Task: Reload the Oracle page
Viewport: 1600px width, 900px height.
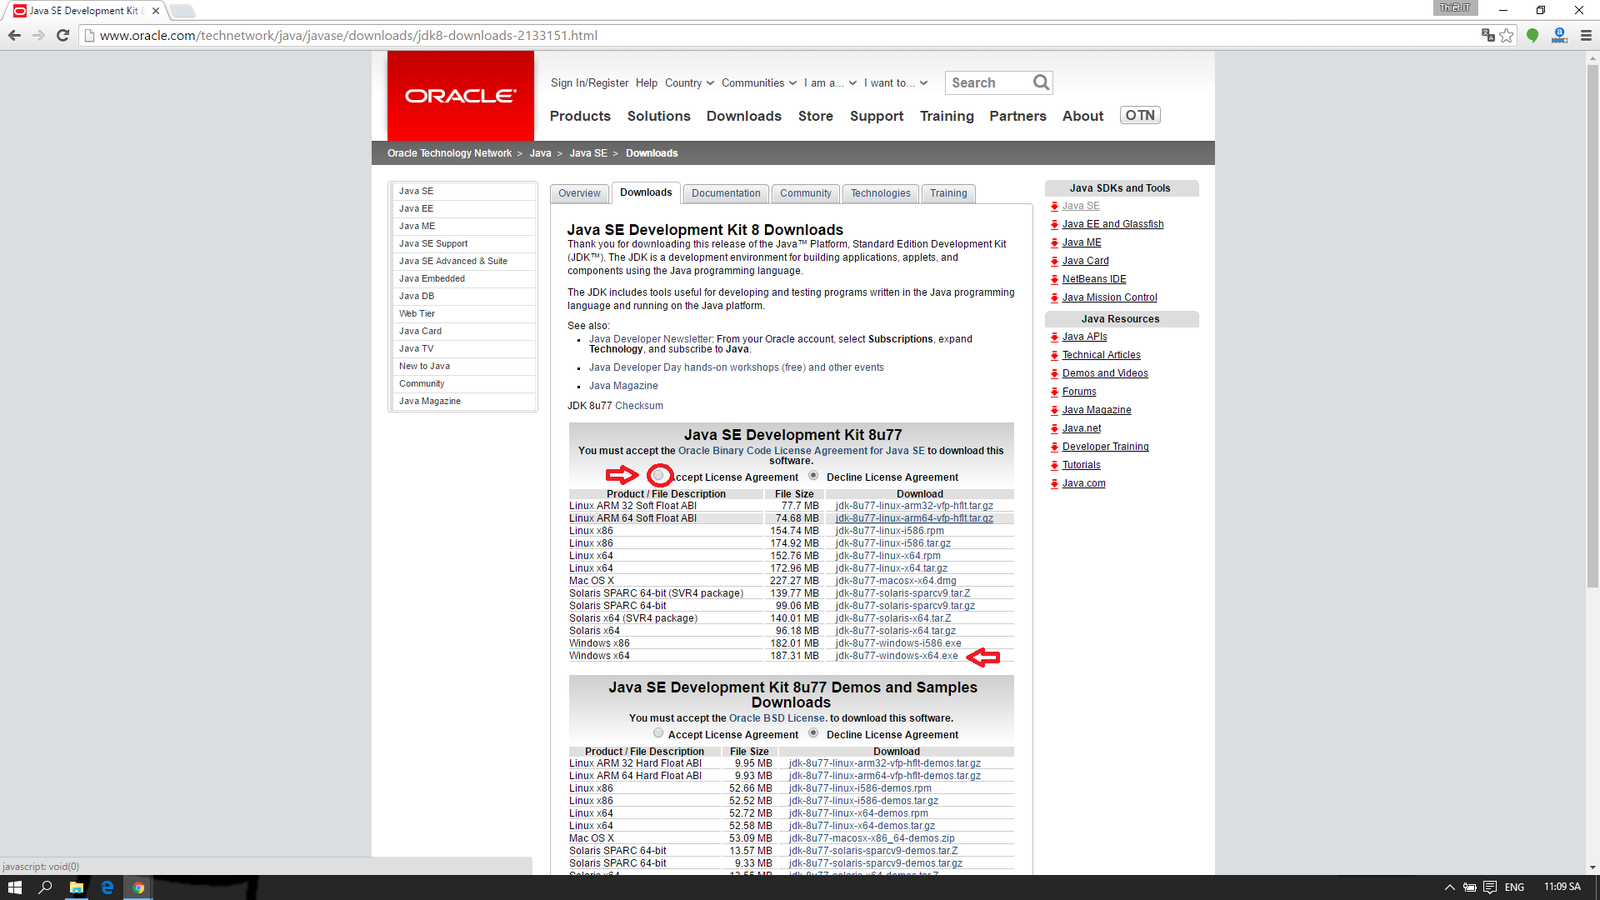Action: pyautogui.click(x=62, y=35)
